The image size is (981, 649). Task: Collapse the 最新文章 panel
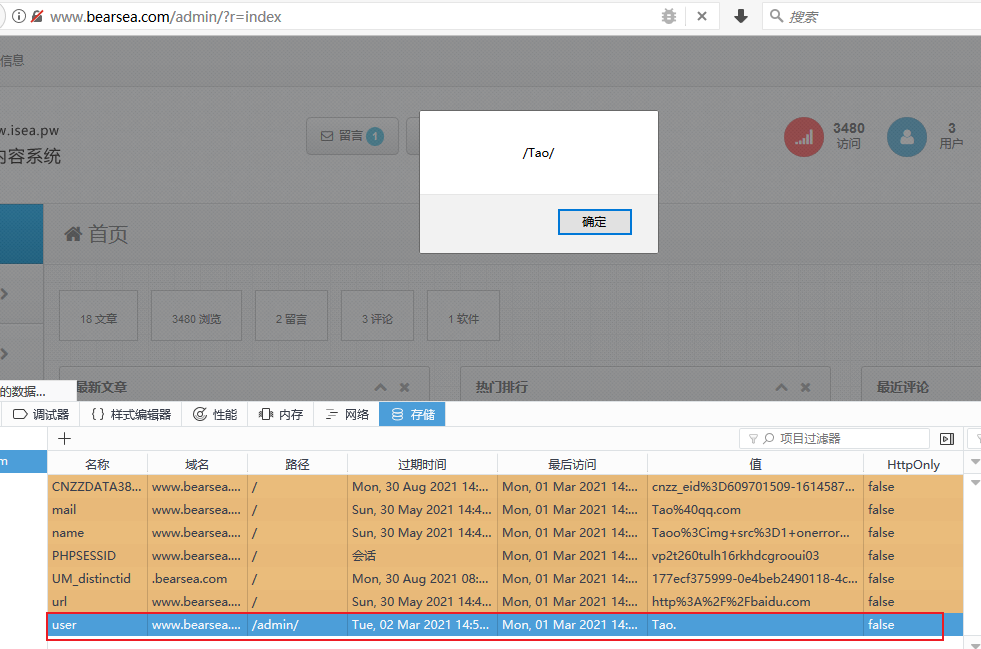coord(380,387)
